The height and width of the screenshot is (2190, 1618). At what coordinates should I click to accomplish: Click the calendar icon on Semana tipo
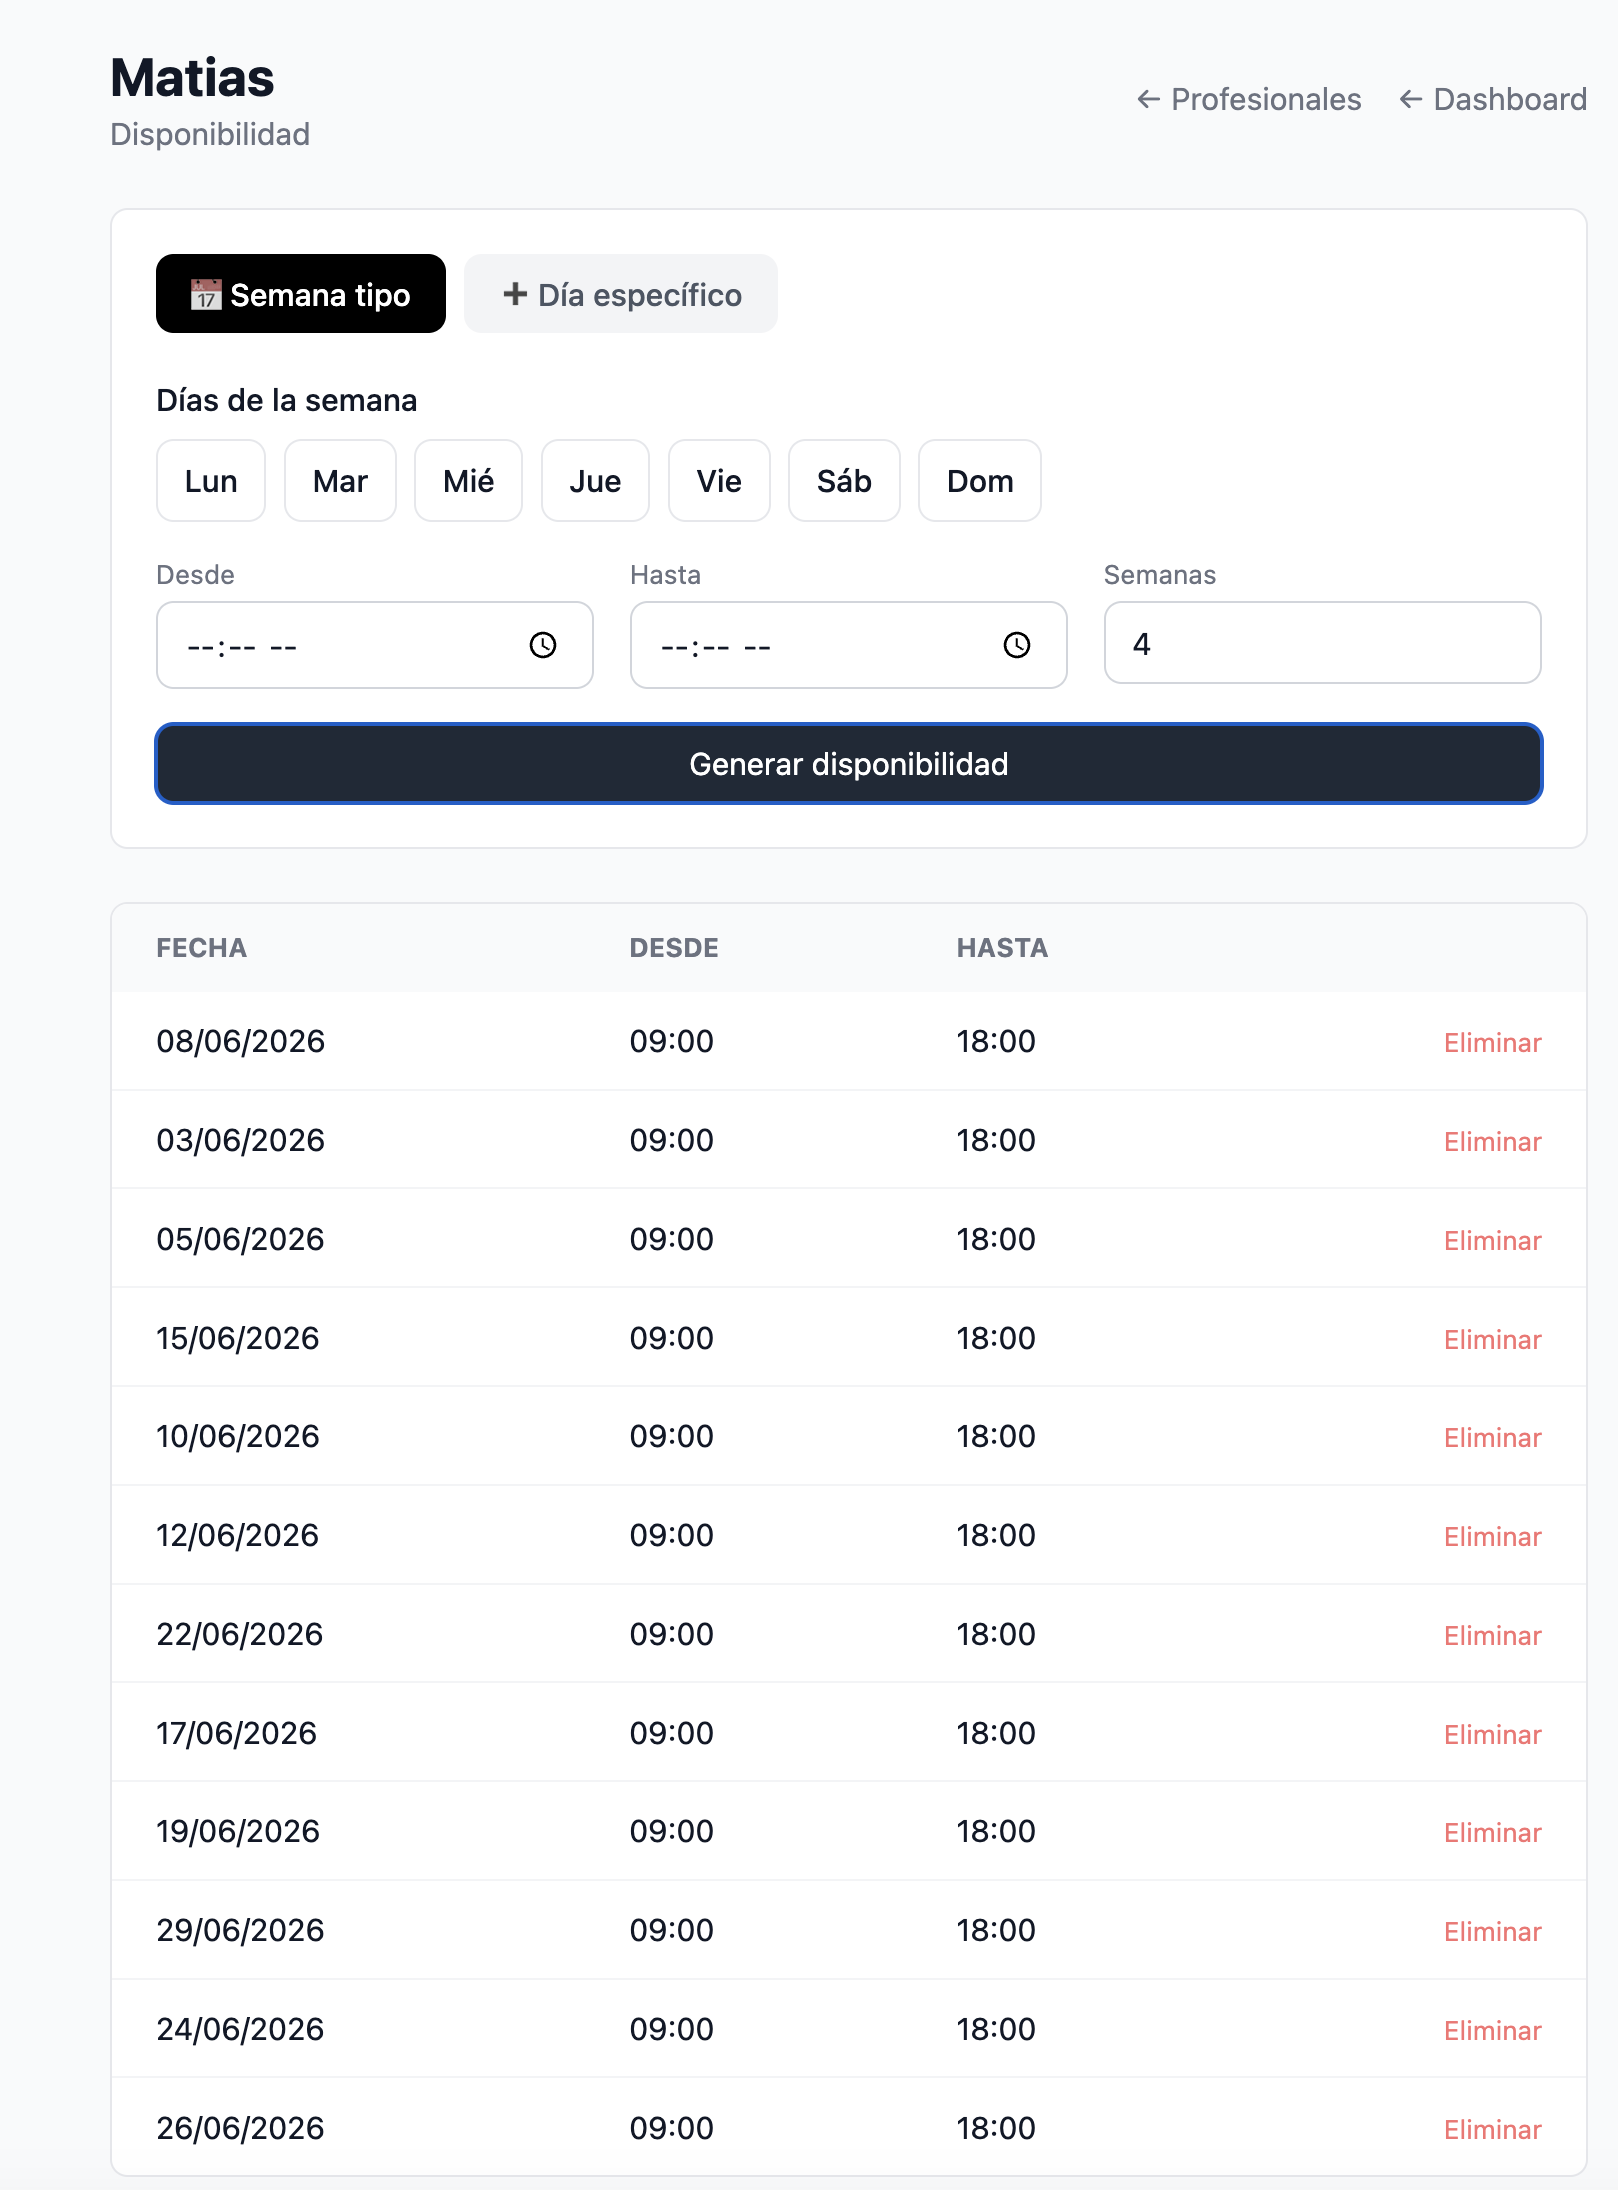(206, 295)
